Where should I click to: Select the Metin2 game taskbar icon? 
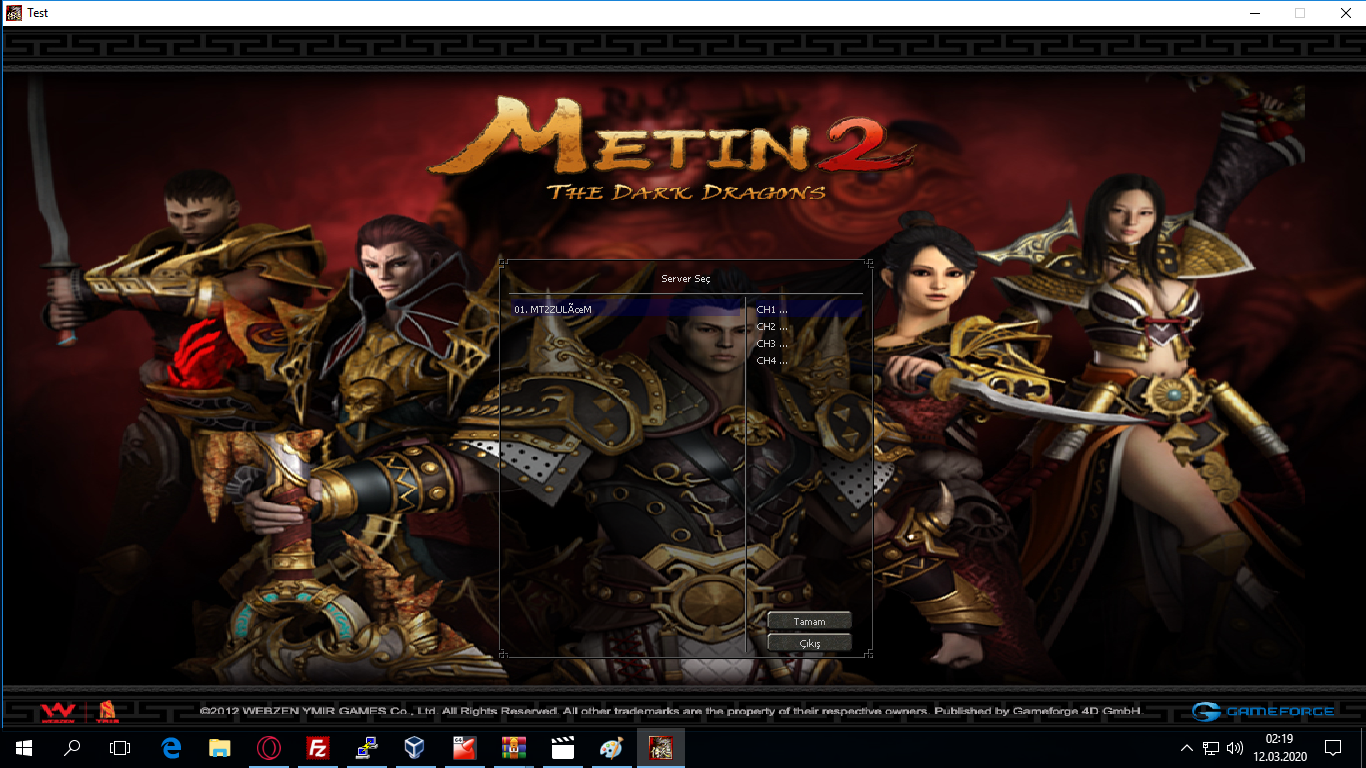coord(661,747)
